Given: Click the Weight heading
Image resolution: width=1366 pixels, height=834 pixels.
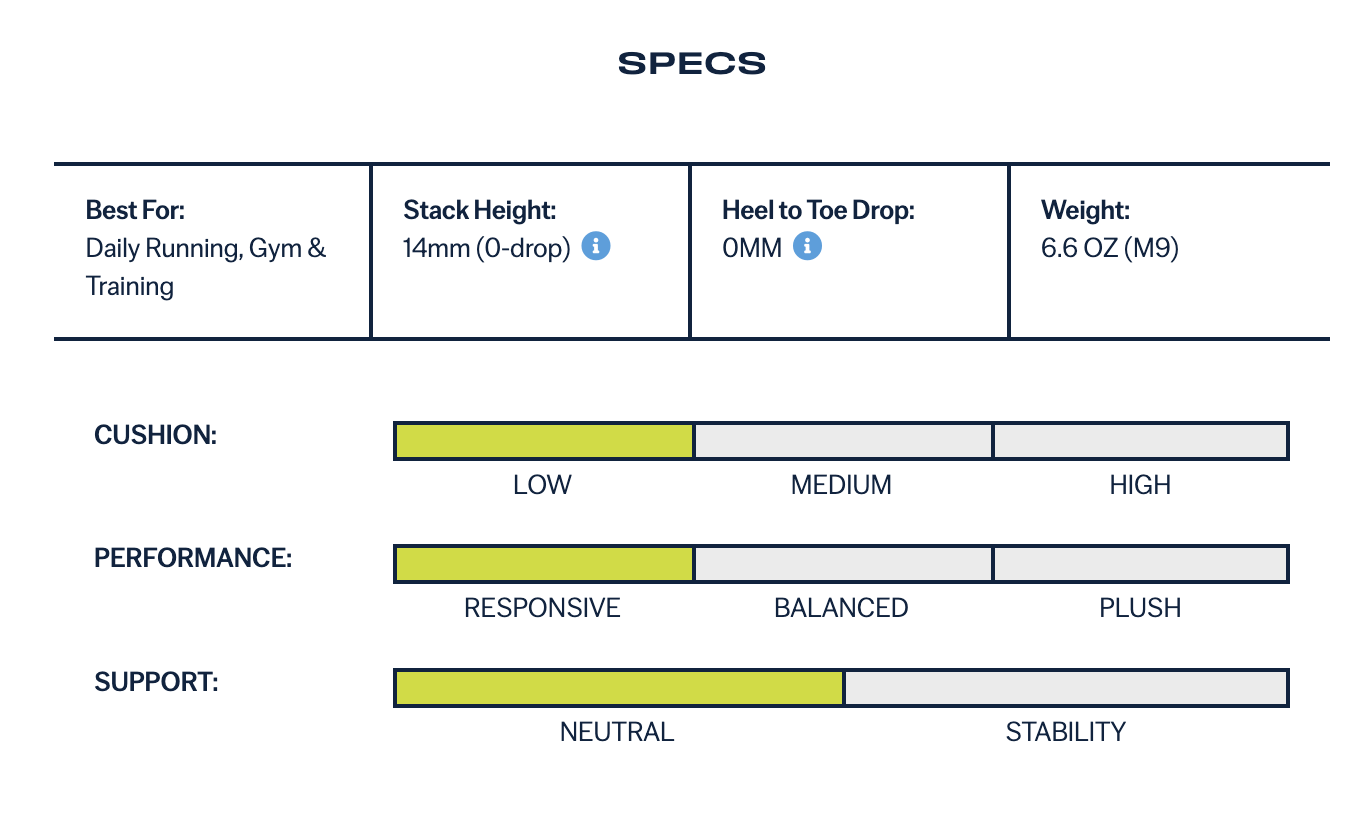Looking at the screenshot, I should 1085,210.
